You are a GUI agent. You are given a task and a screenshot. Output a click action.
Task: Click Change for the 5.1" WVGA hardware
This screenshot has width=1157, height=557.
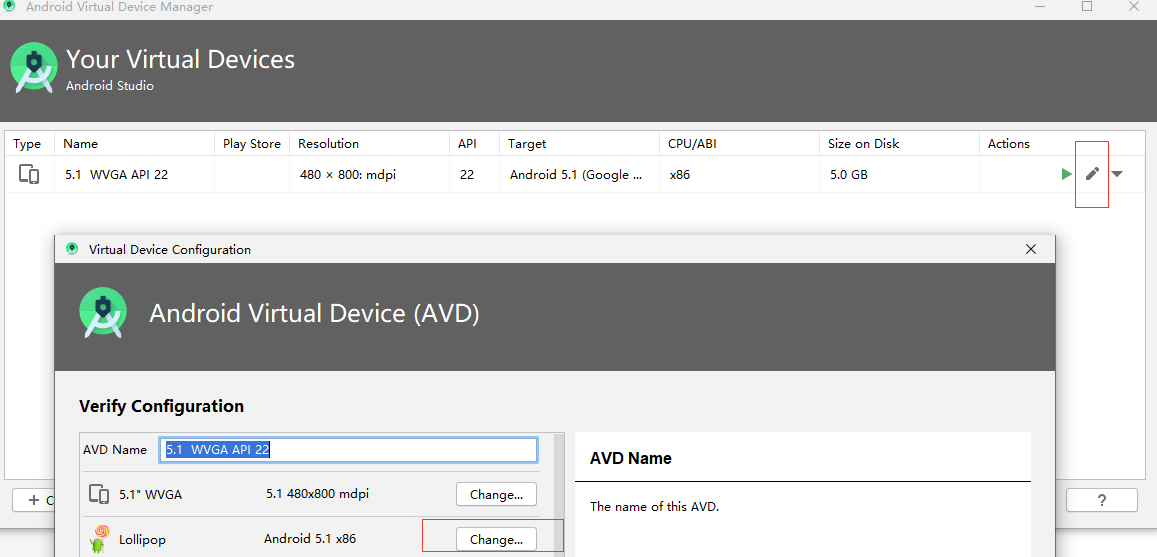(496, 494)
